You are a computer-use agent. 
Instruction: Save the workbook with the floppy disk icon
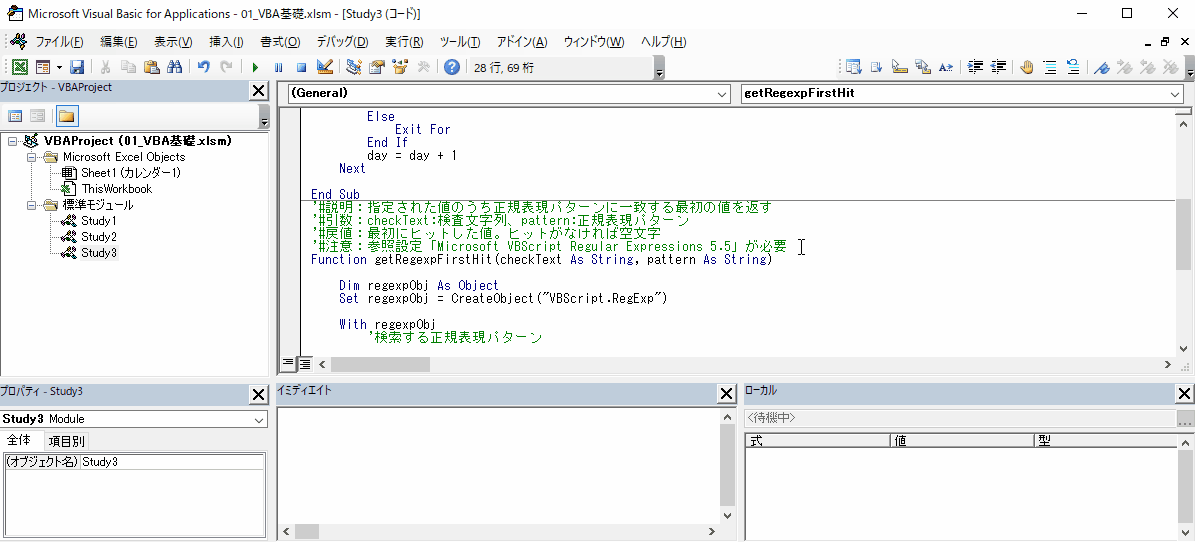click(x=77, y=67)
